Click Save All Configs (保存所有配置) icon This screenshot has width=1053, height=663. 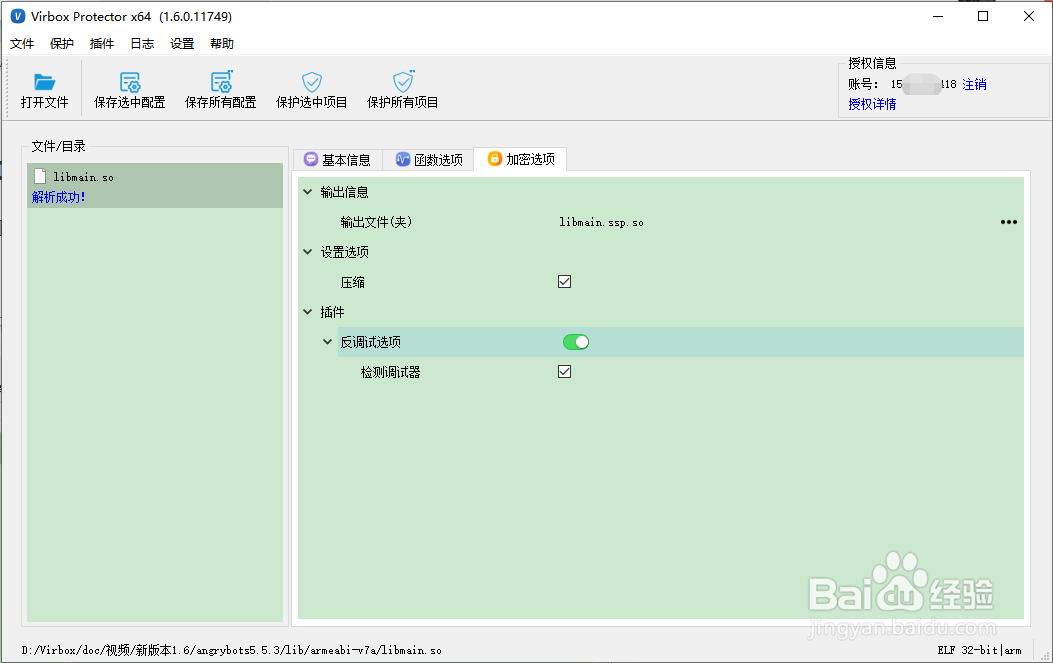click(221, 81)
